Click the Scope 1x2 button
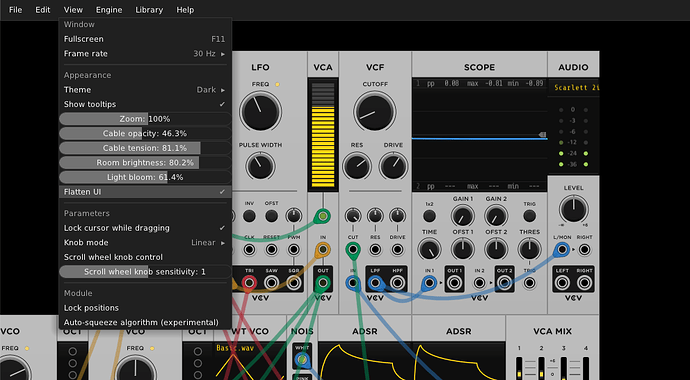Viewport: 690px width, 380px height. (429, 216)
